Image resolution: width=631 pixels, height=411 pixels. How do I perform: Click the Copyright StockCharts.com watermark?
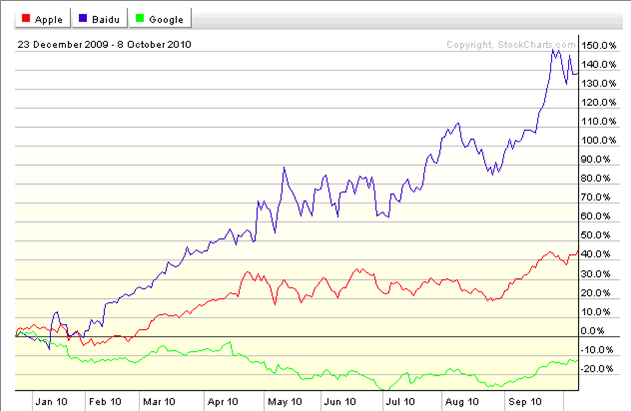click(x=511, y=45)
